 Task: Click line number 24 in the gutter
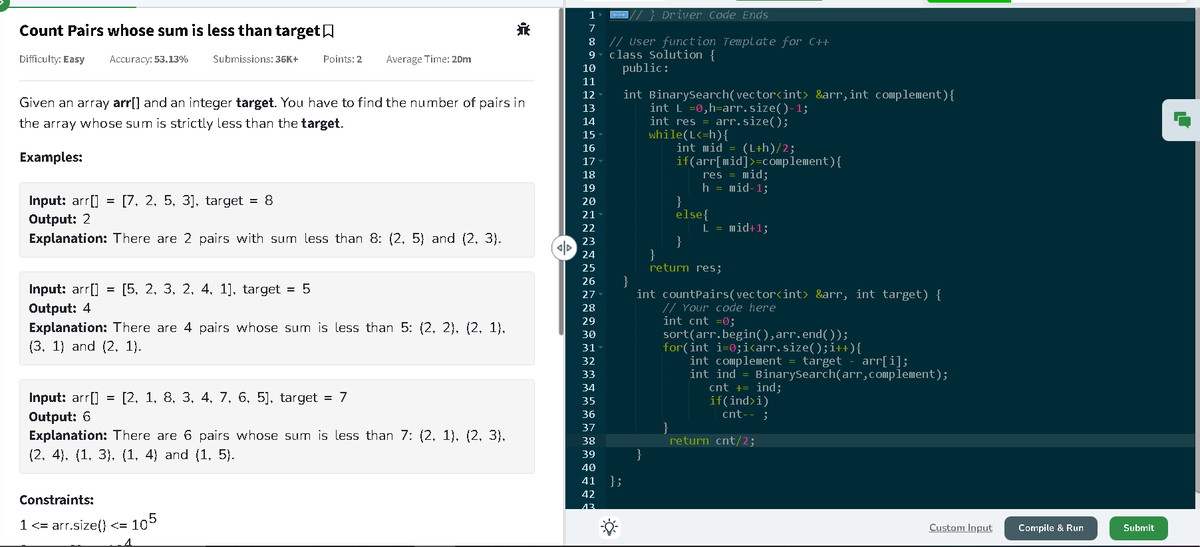pos(589,255)
